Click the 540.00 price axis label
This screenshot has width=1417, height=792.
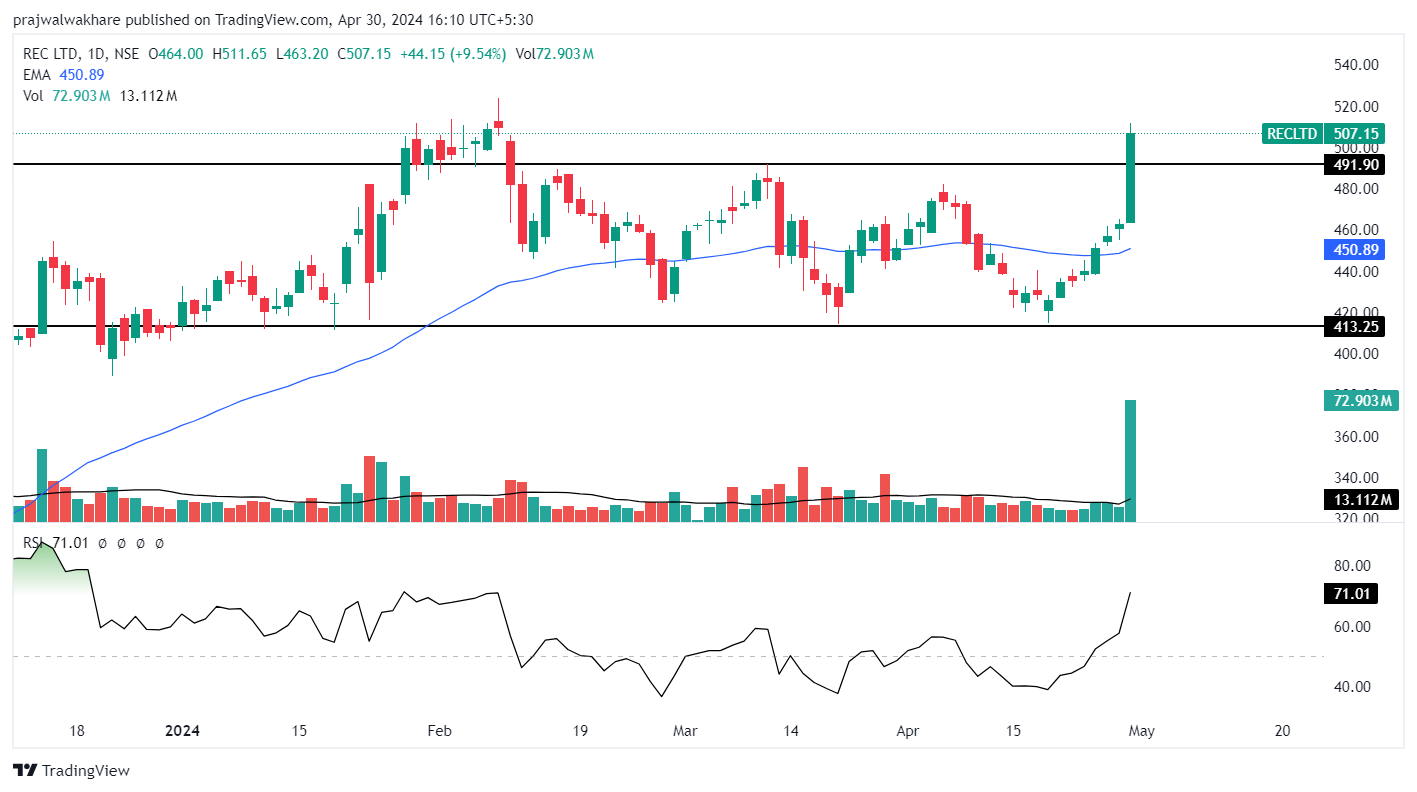[x=1355, y=65]
